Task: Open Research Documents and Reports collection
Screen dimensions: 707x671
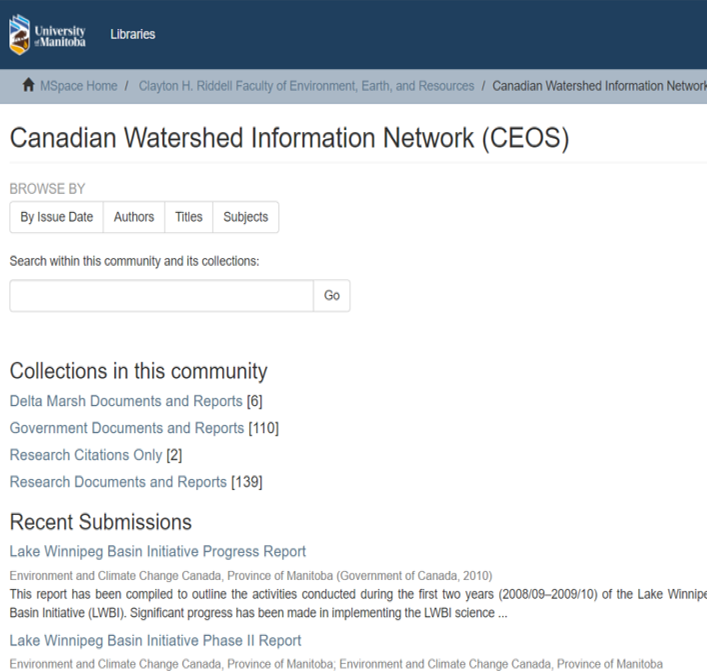Action: tap(118, 482)
